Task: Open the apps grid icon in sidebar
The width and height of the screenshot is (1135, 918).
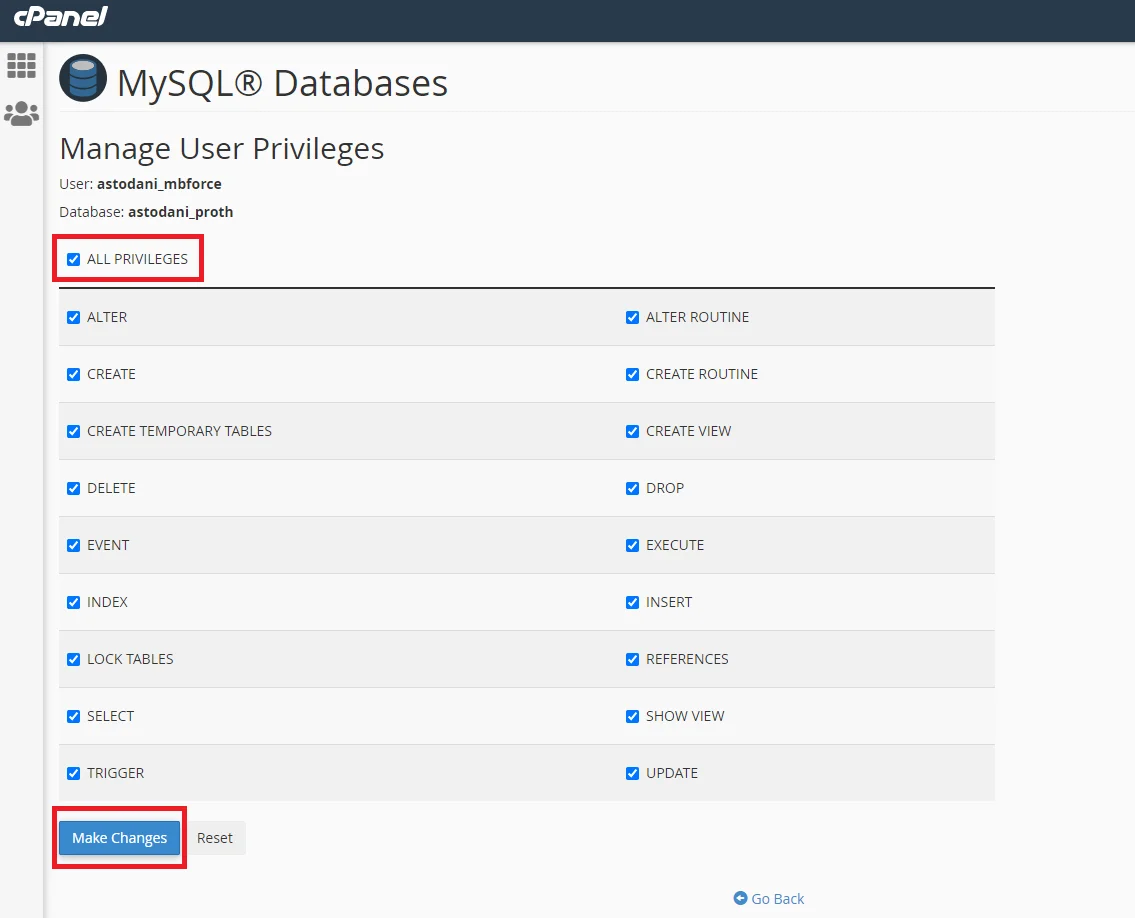Action: coord(21,66)
